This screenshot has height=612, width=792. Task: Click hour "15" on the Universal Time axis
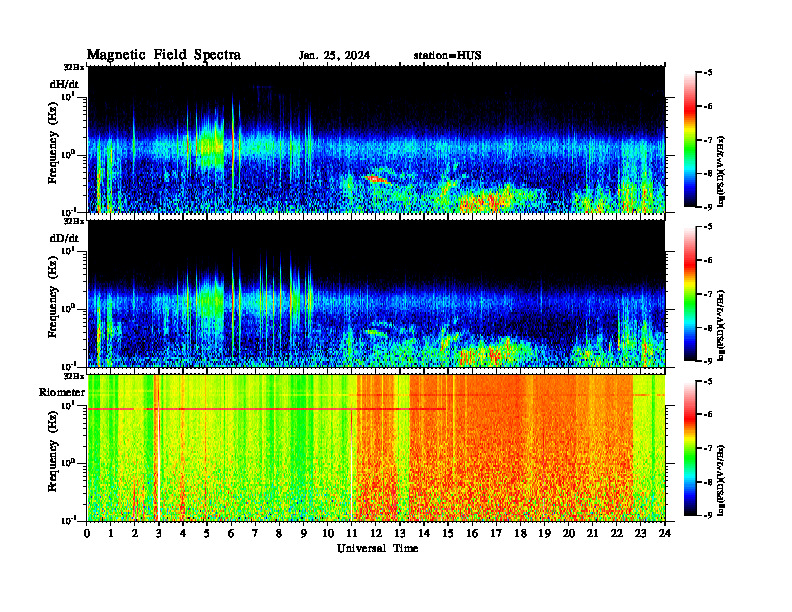(448, 533)
